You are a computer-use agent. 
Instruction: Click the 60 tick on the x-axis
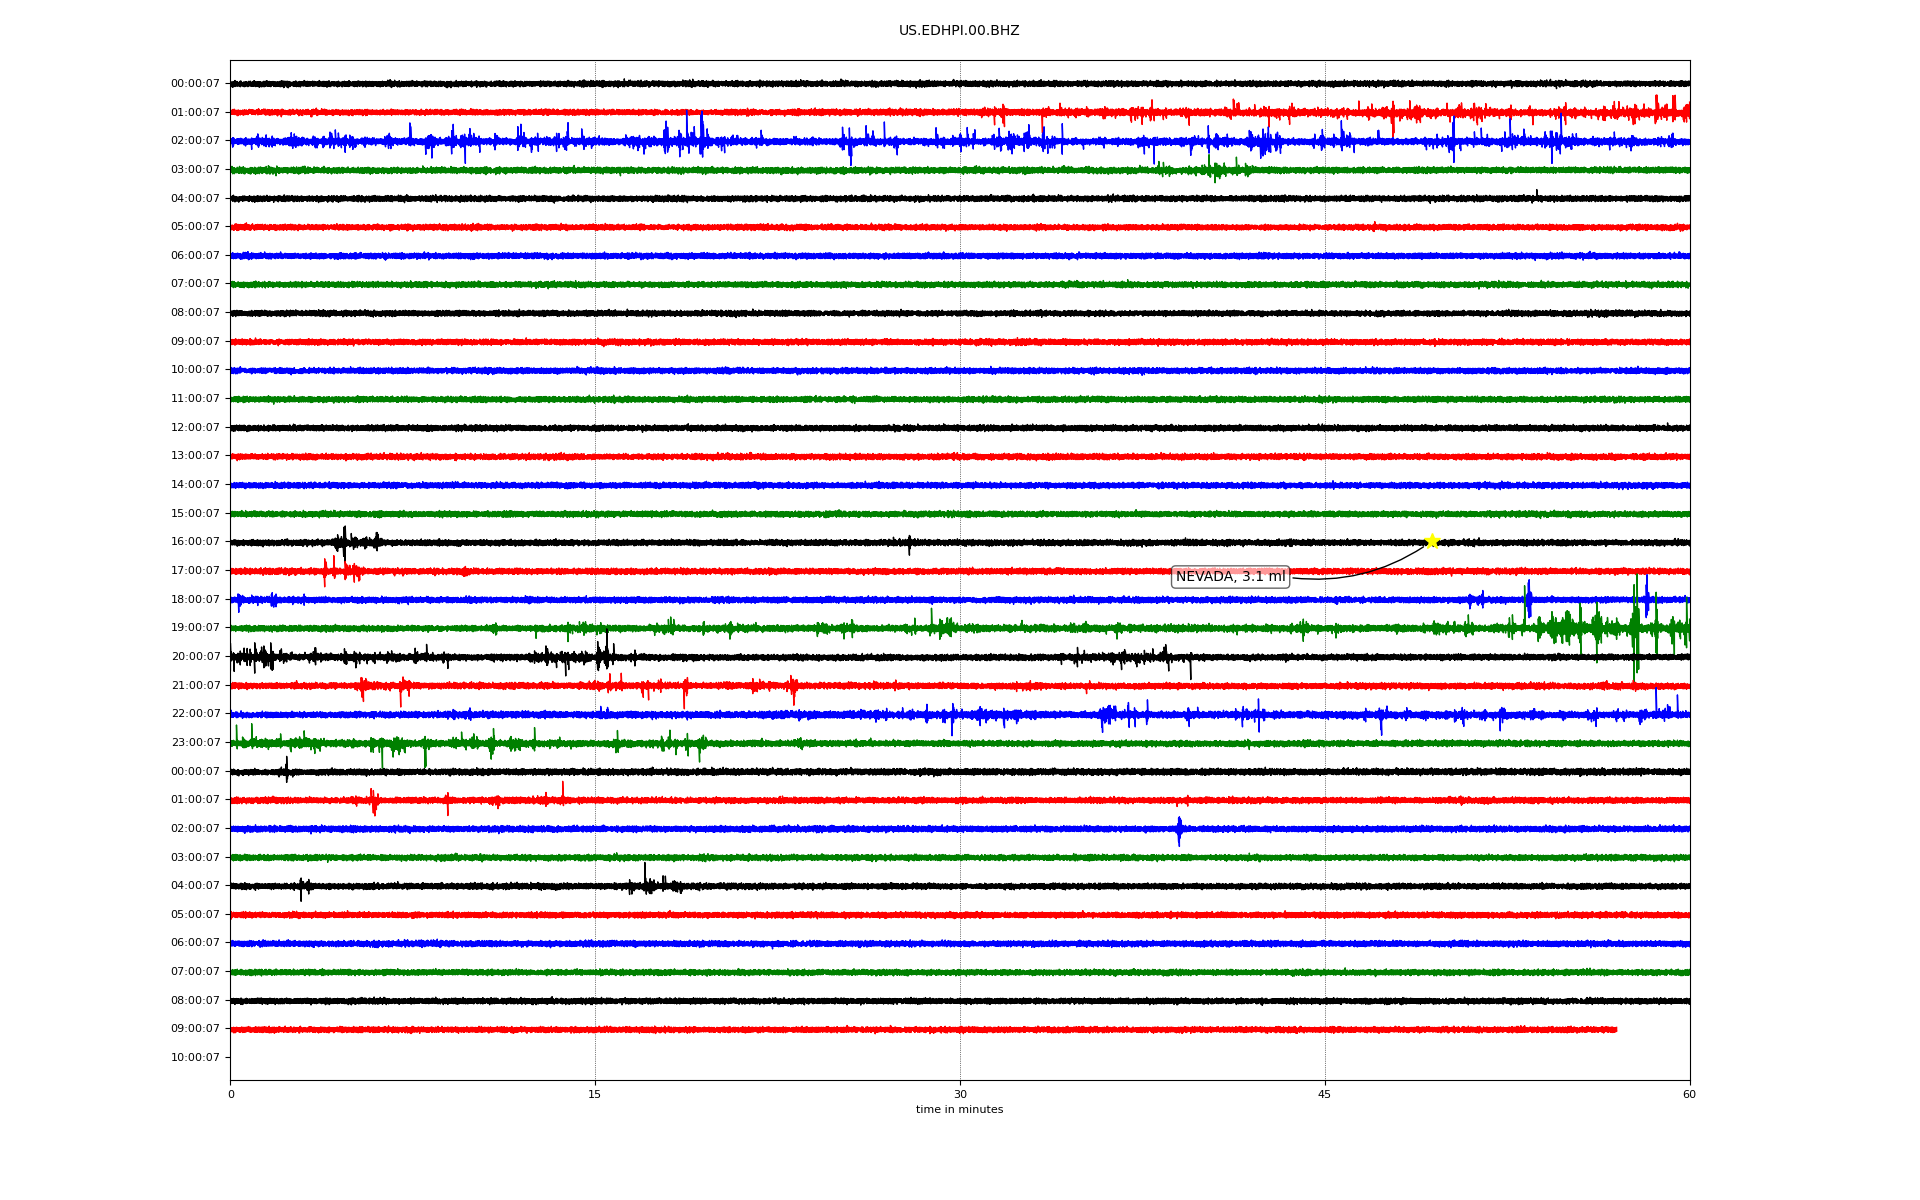tap(1689, 1094)
